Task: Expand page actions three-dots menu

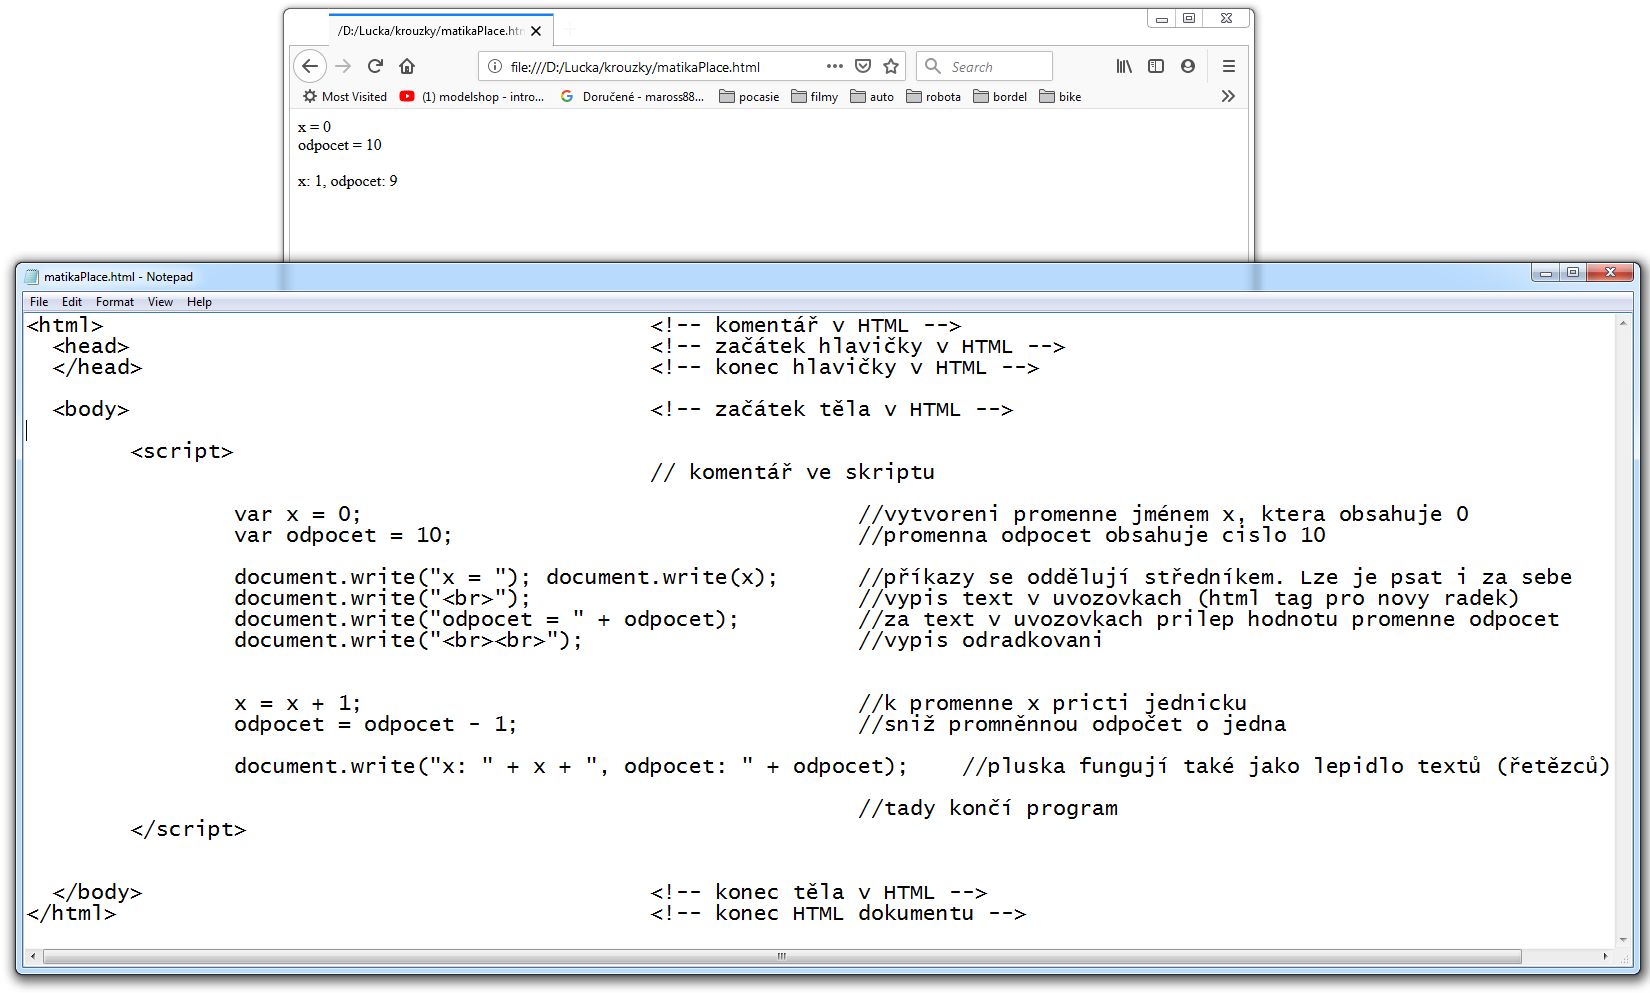Action: [835, 66]
